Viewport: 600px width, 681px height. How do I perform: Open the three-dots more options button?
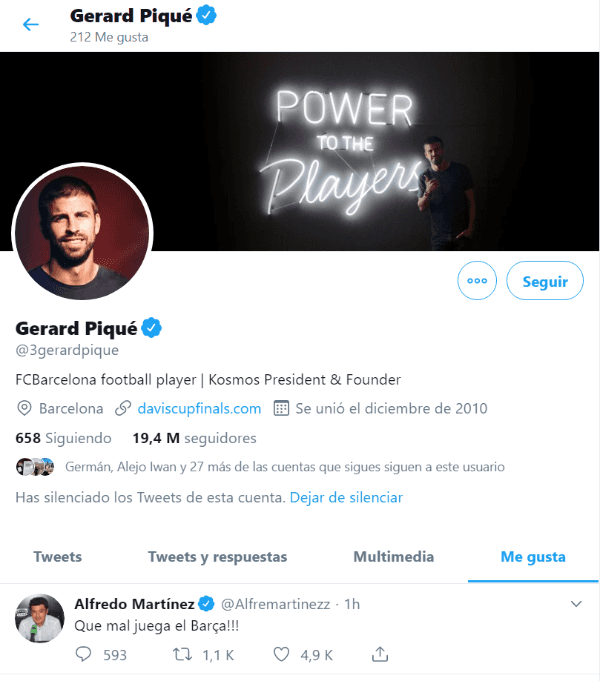point(477,281)
